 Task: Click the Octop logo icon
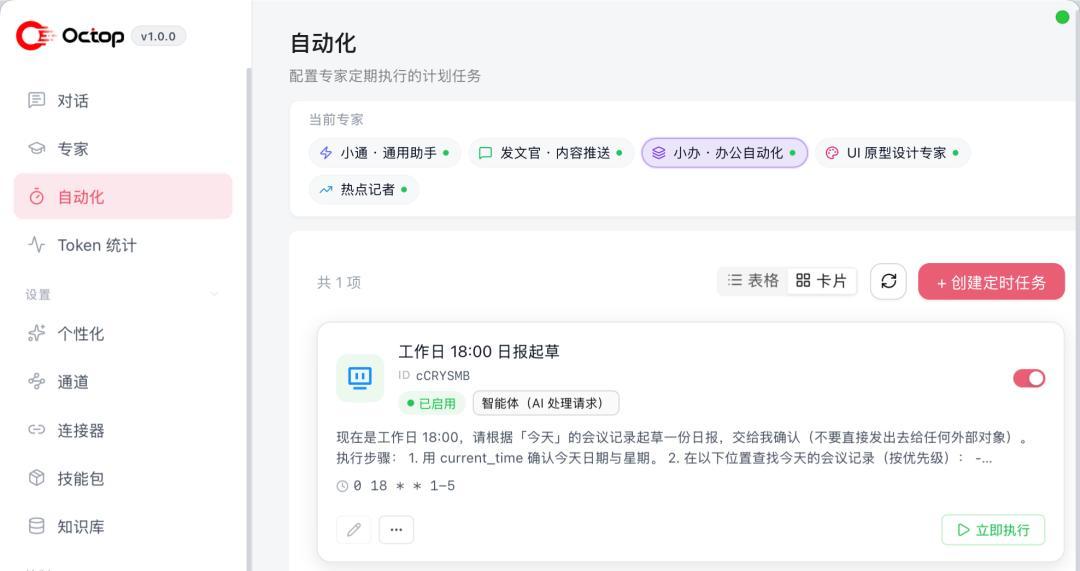point(34,36)
